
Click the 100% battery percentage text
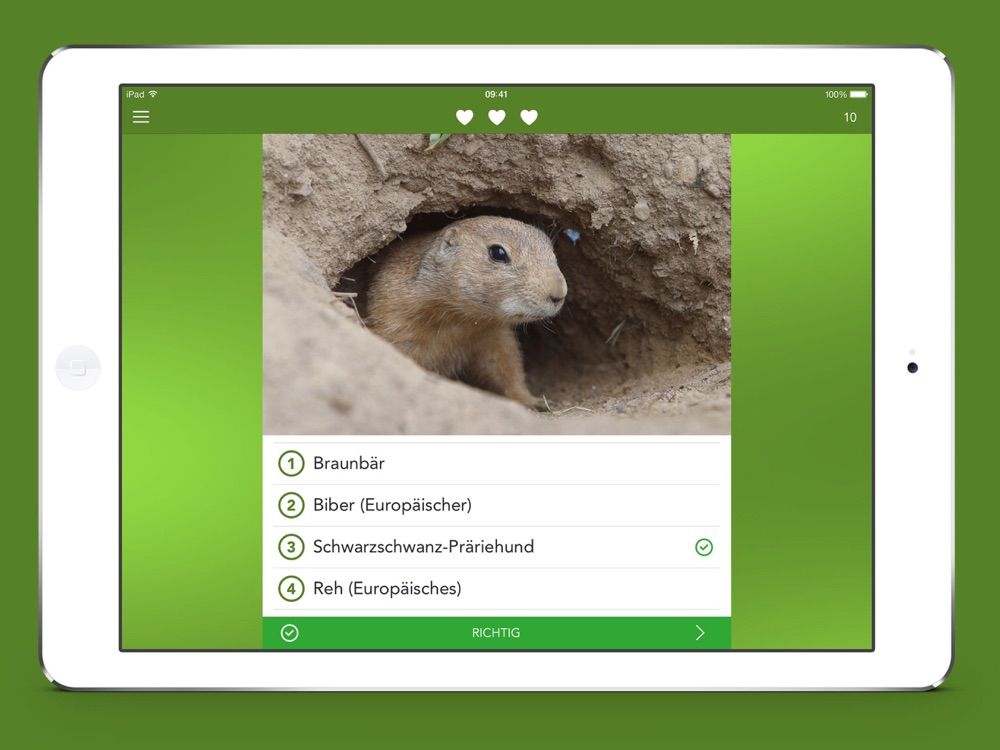point(835,94)
